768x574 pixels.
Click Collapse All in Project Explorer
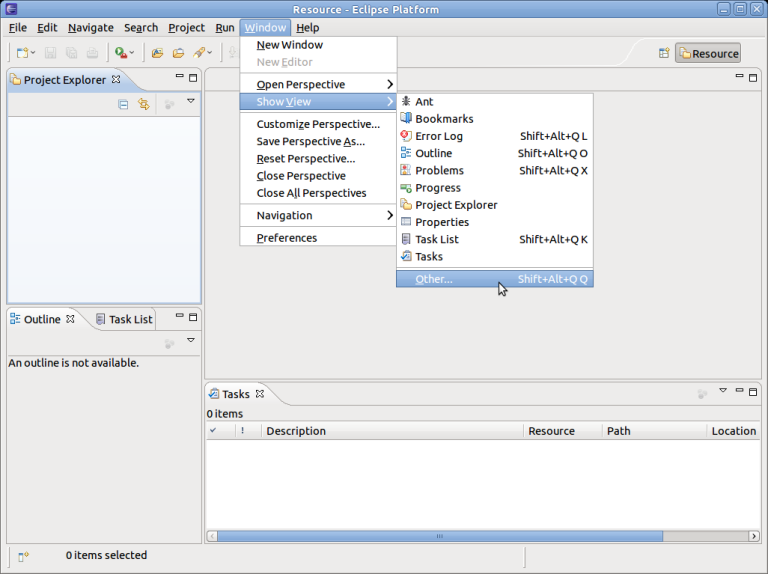(123, 104)
